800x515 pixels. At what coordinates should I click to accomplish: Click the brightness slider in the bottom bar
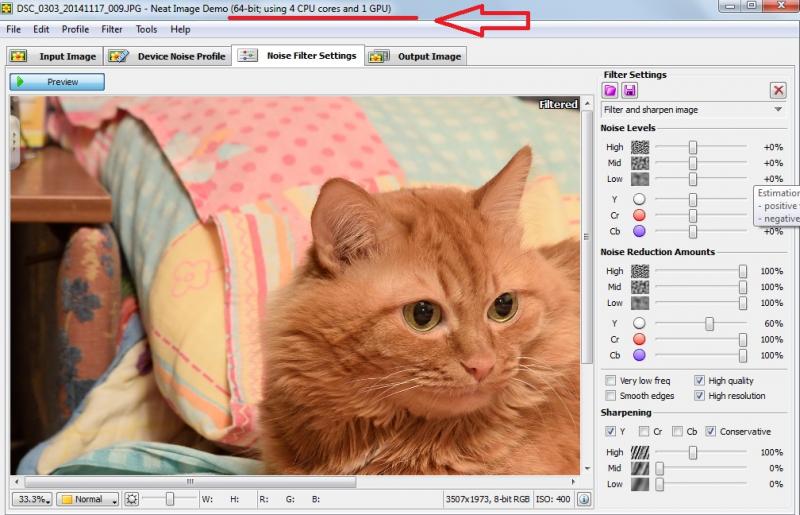pyautogui.click(x=170, y=499)
